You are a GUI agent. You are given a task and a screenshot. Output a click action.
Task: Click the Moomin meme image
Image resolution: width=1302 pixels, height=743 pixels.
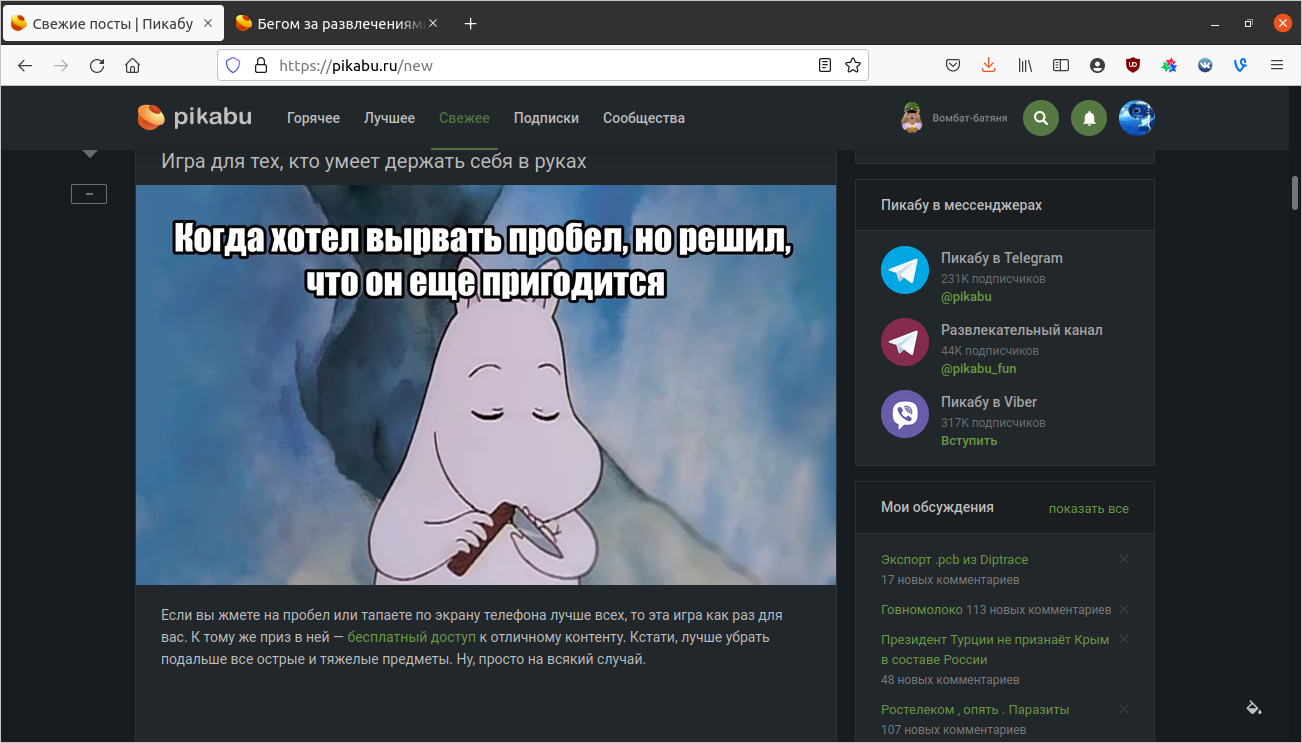(486, 385)
